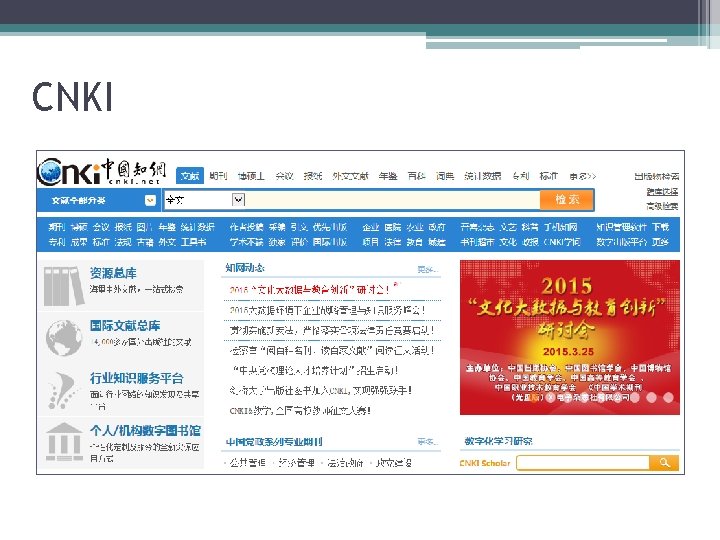Open the 全文 search field dropdown
Screen dimensions: 720x540
(x=238, y=200)
